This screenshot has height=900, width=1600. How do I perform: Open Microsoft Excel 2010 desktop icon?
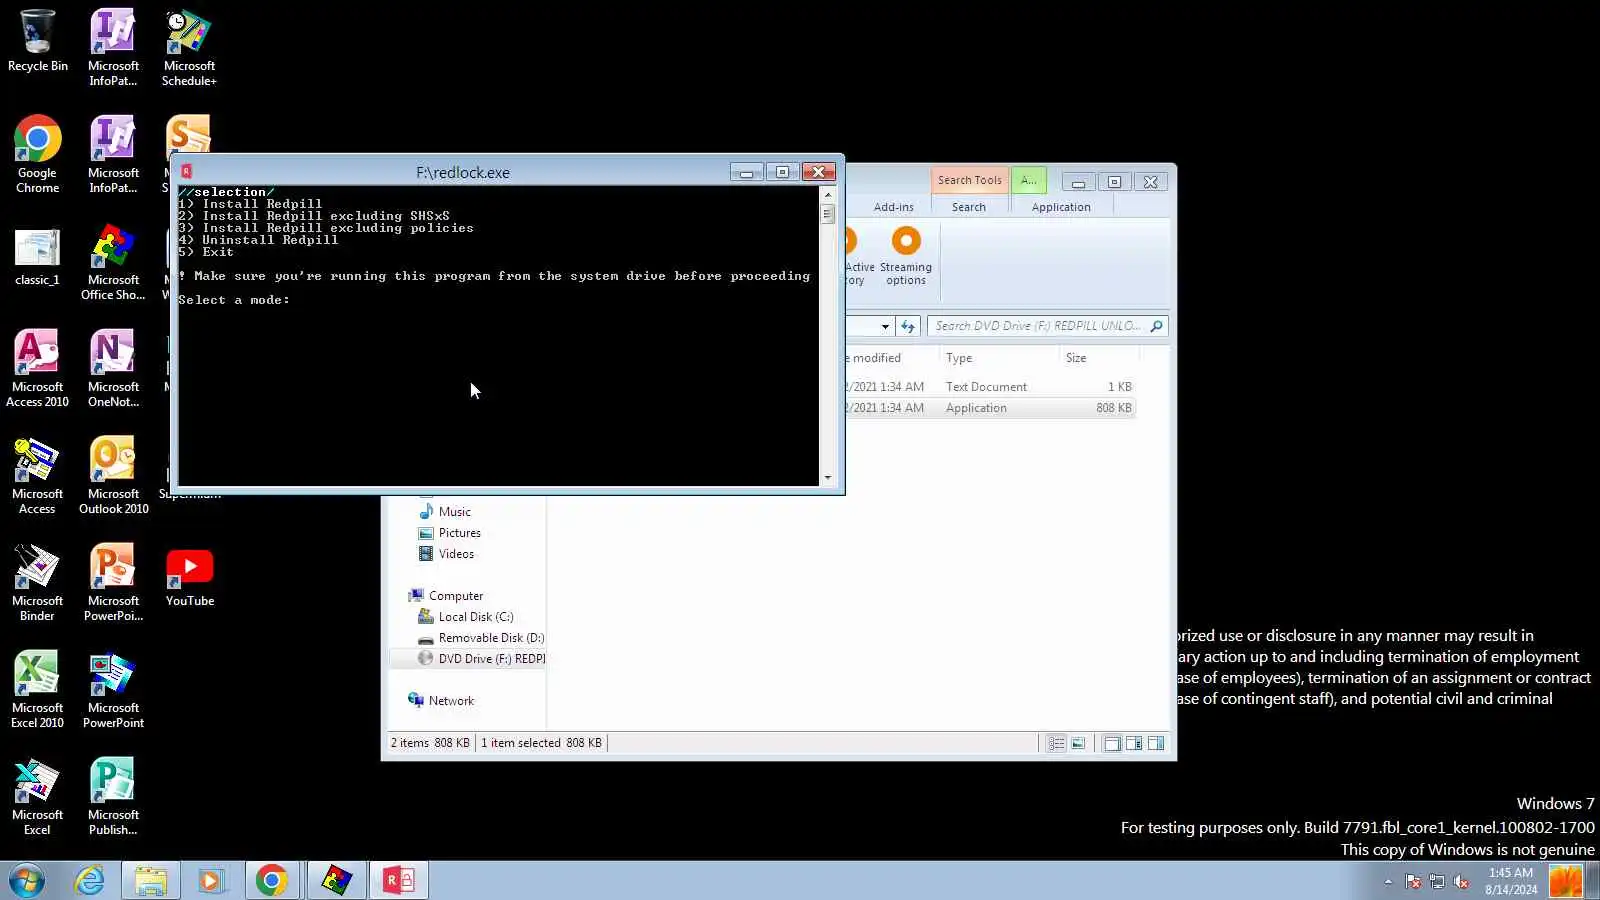pyautogui.click(x=37, y=690)
